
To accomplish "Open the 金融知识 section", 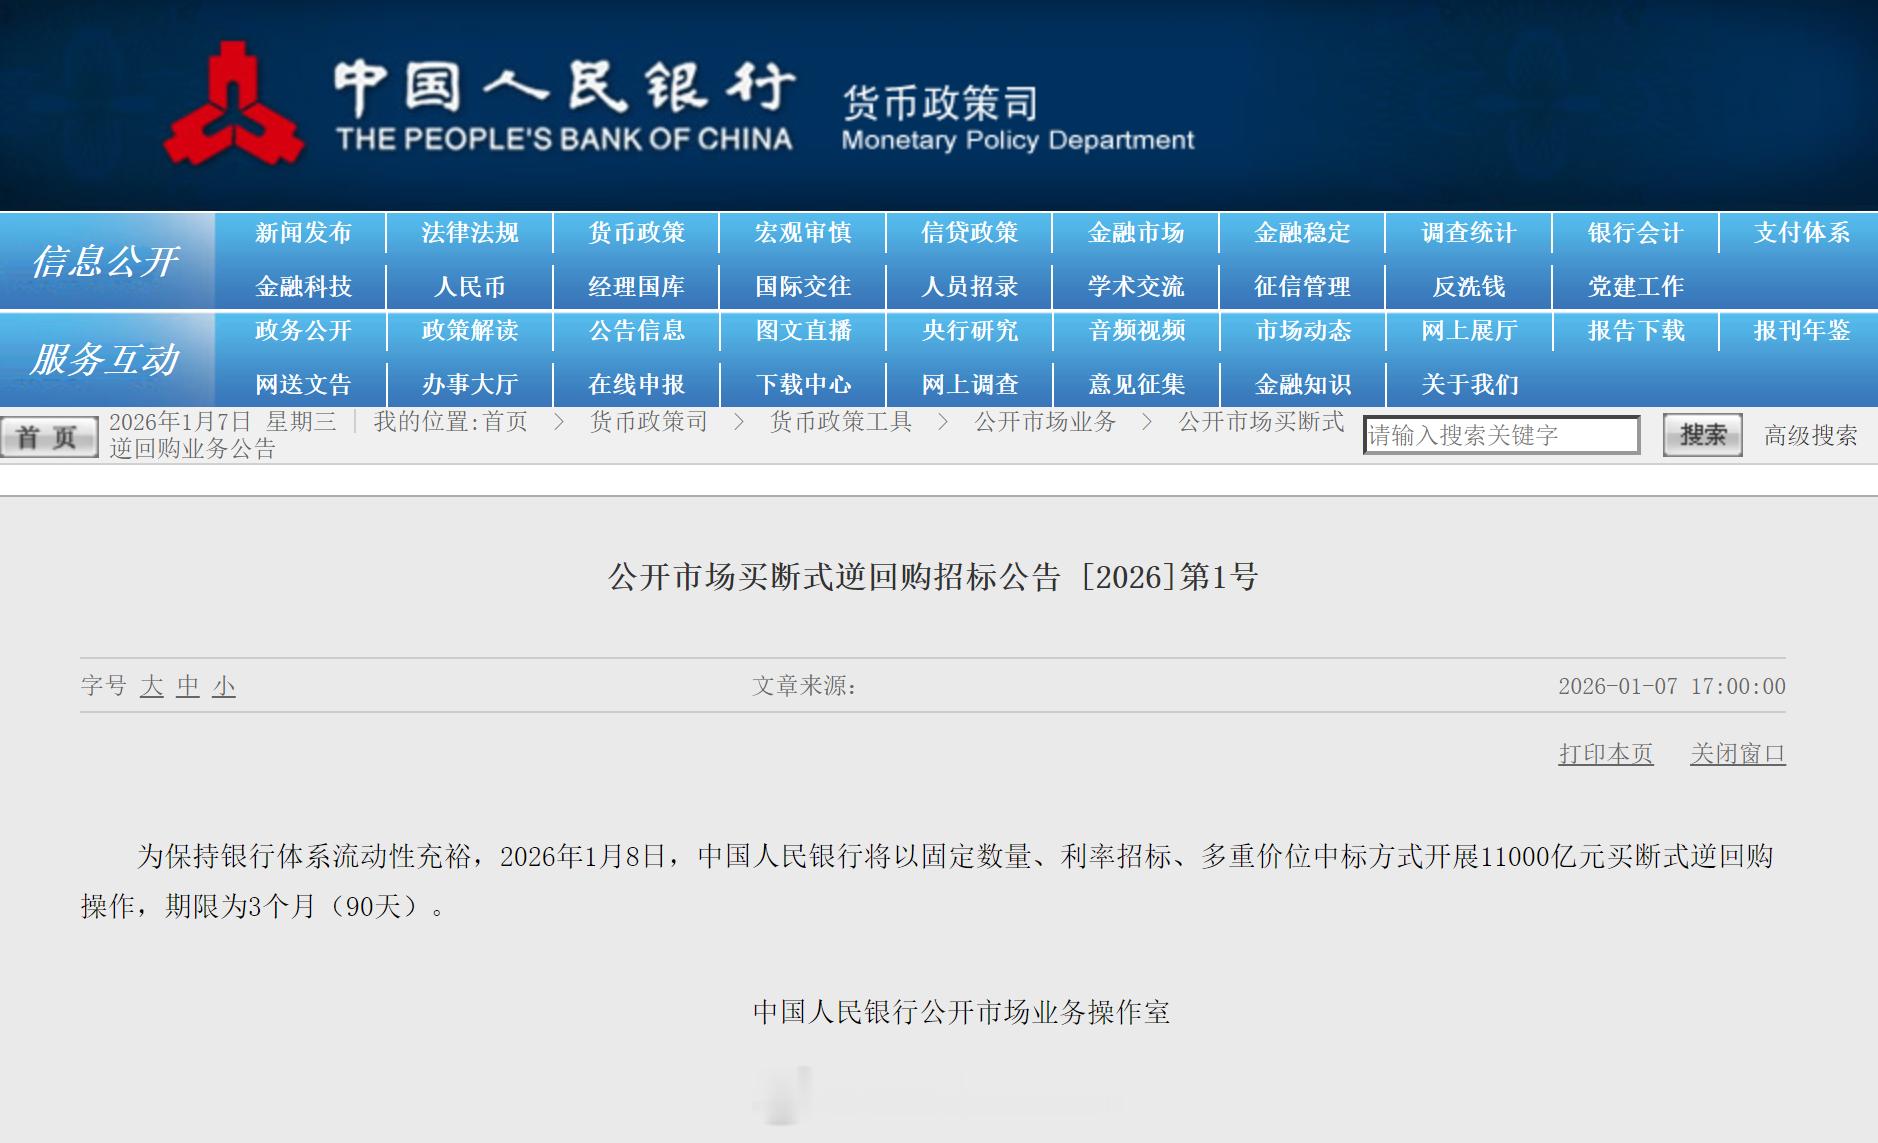I will pos(1303,385).
